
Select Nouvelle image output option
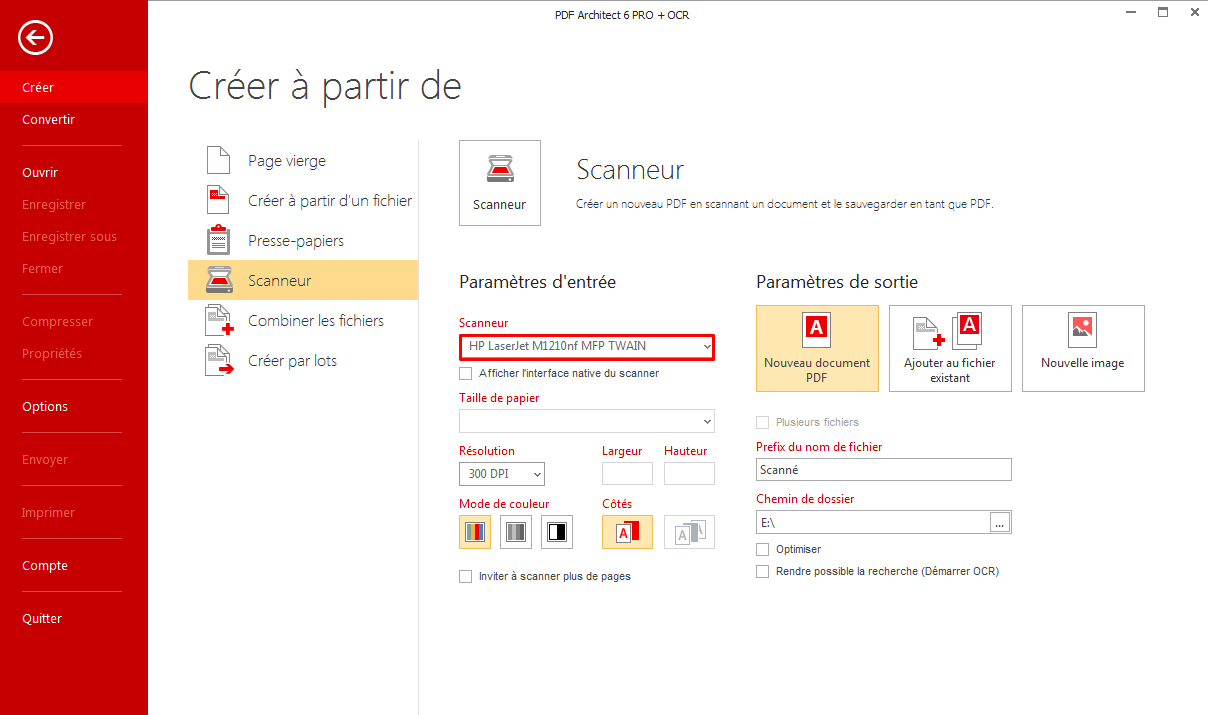click(1083, 348)
